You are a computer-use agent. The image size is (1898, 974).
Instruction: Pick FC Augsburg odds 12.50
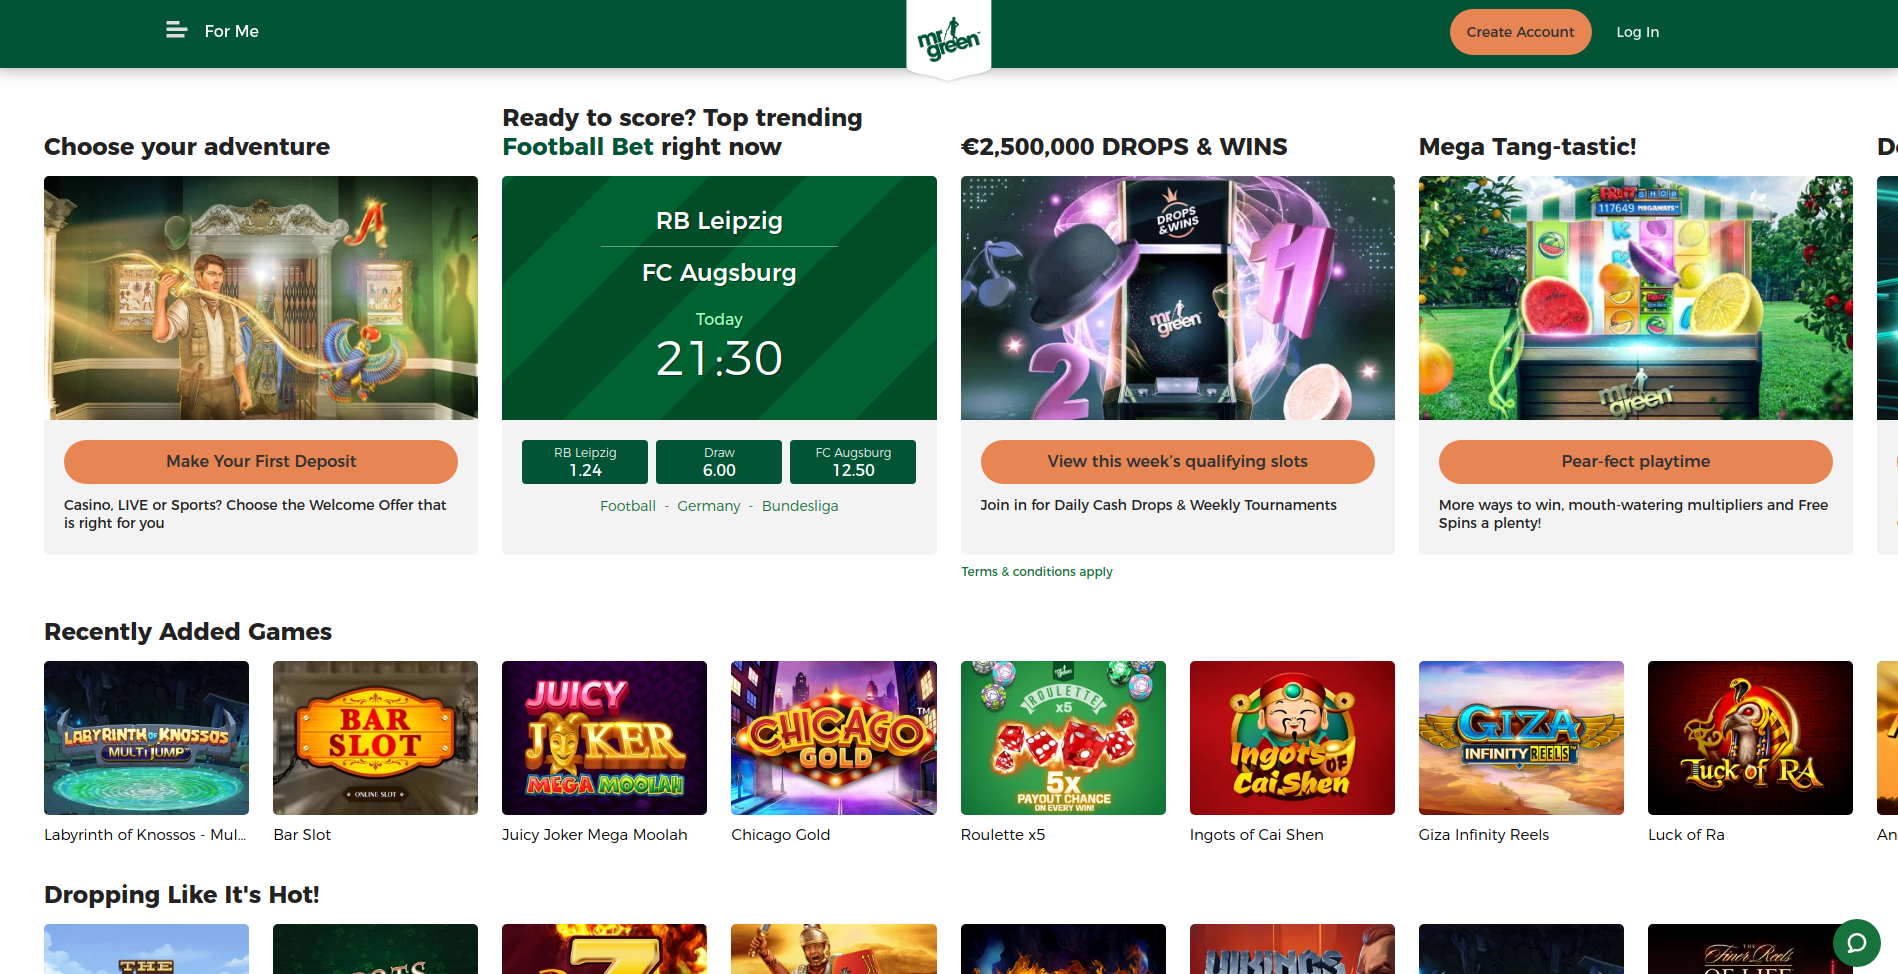coord(853,462)
